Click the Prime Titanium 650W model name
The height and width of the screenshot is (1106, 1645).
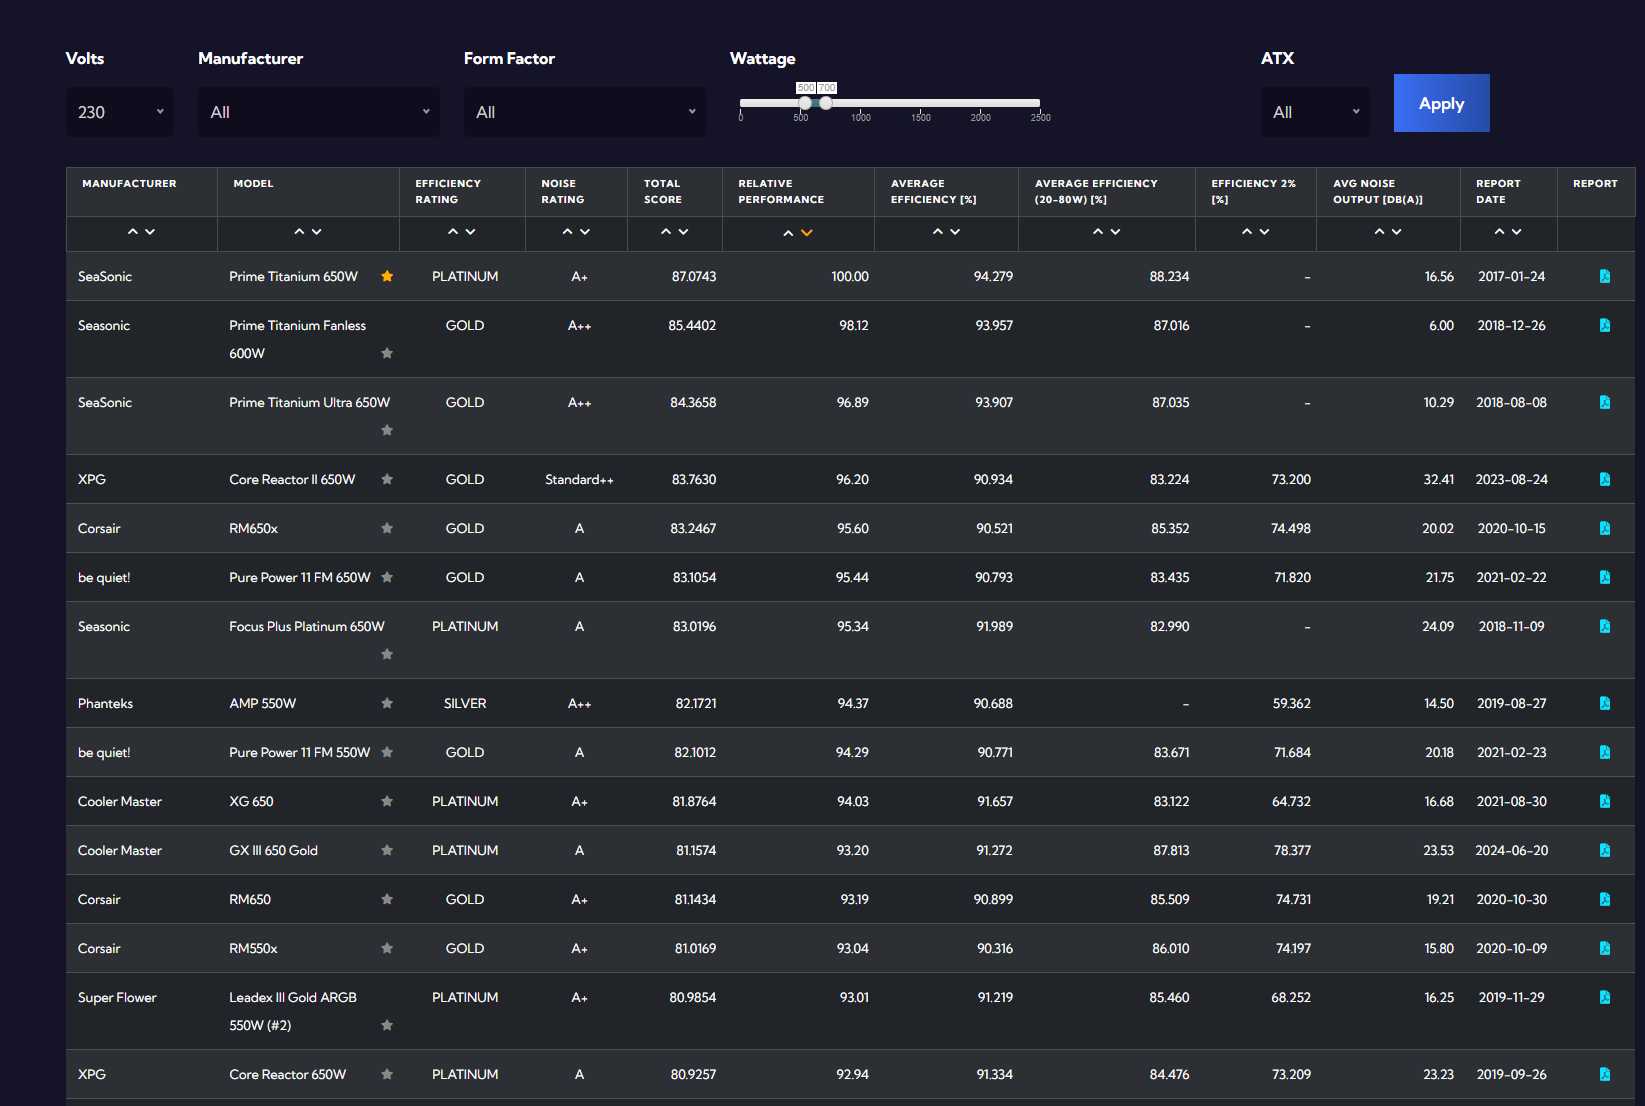293,277
